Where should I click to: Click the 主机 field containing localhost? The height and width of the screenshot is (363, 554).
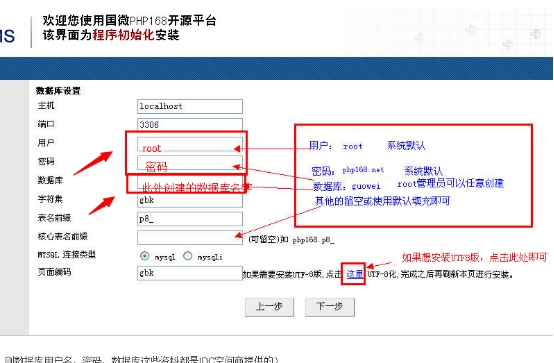pyautogui.click(x=190, y=106)
